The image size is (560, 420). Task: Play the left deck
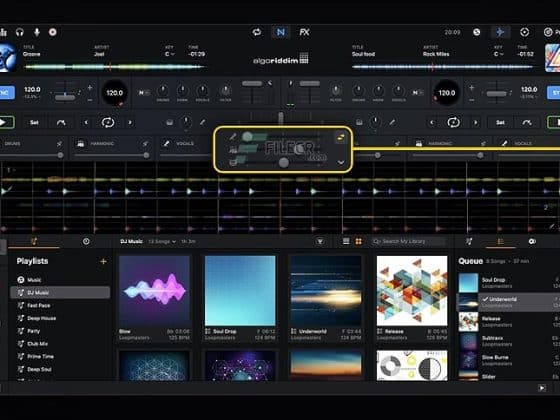click(x=5, y=122)
